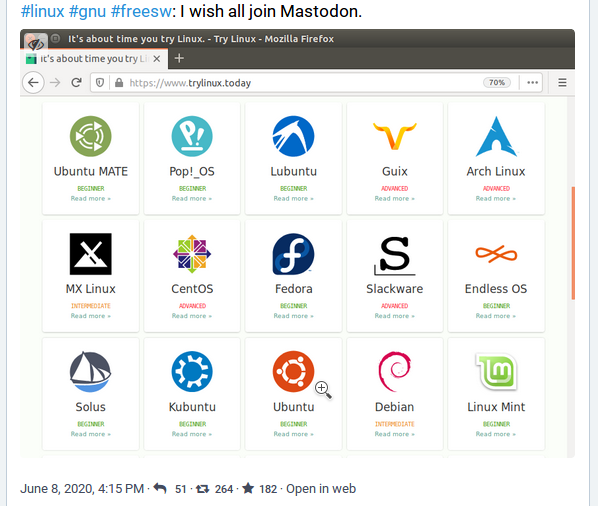Click the tracking protection shield icon

pyautogui.click(x=100, y=83)
